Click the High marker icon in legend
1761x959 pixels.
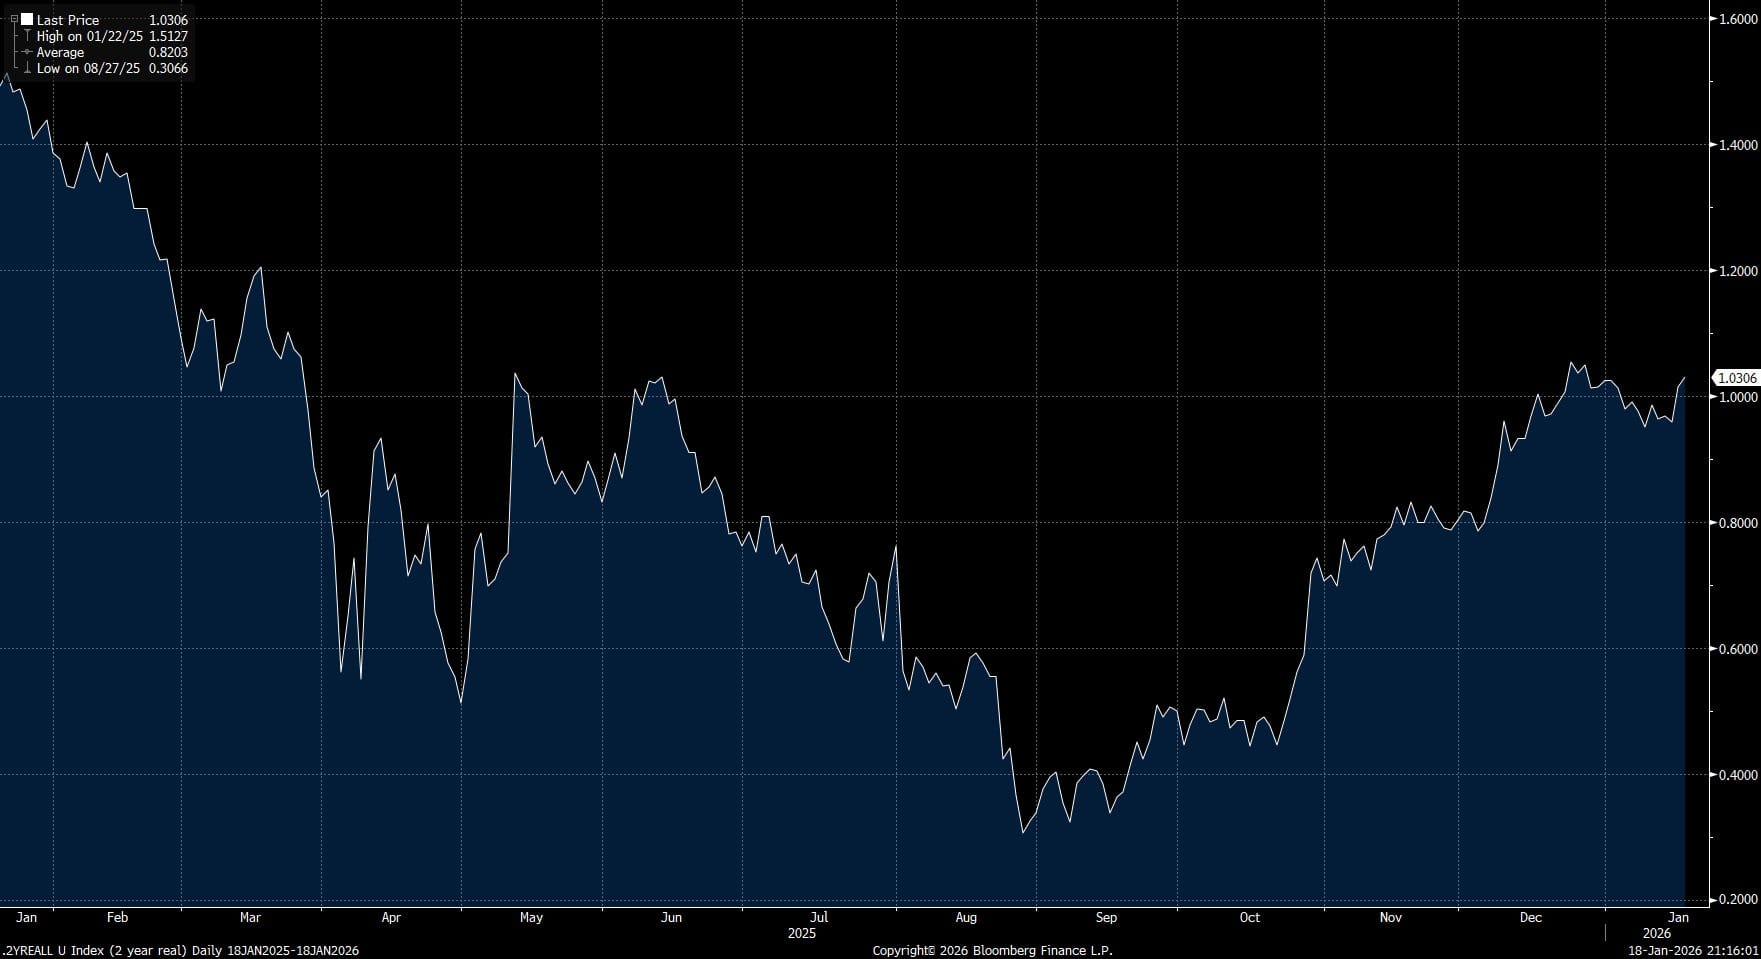point(27,36)
